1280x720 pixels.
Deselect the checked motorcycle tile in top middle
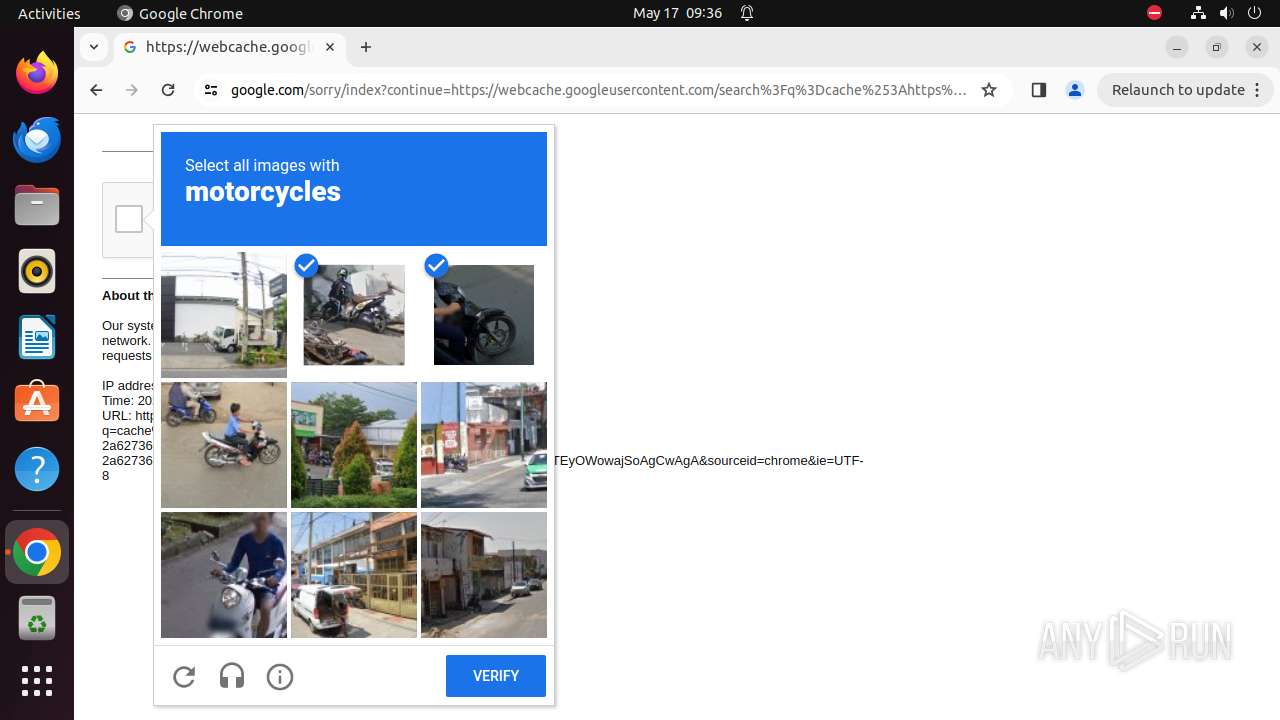pos(354,315)
